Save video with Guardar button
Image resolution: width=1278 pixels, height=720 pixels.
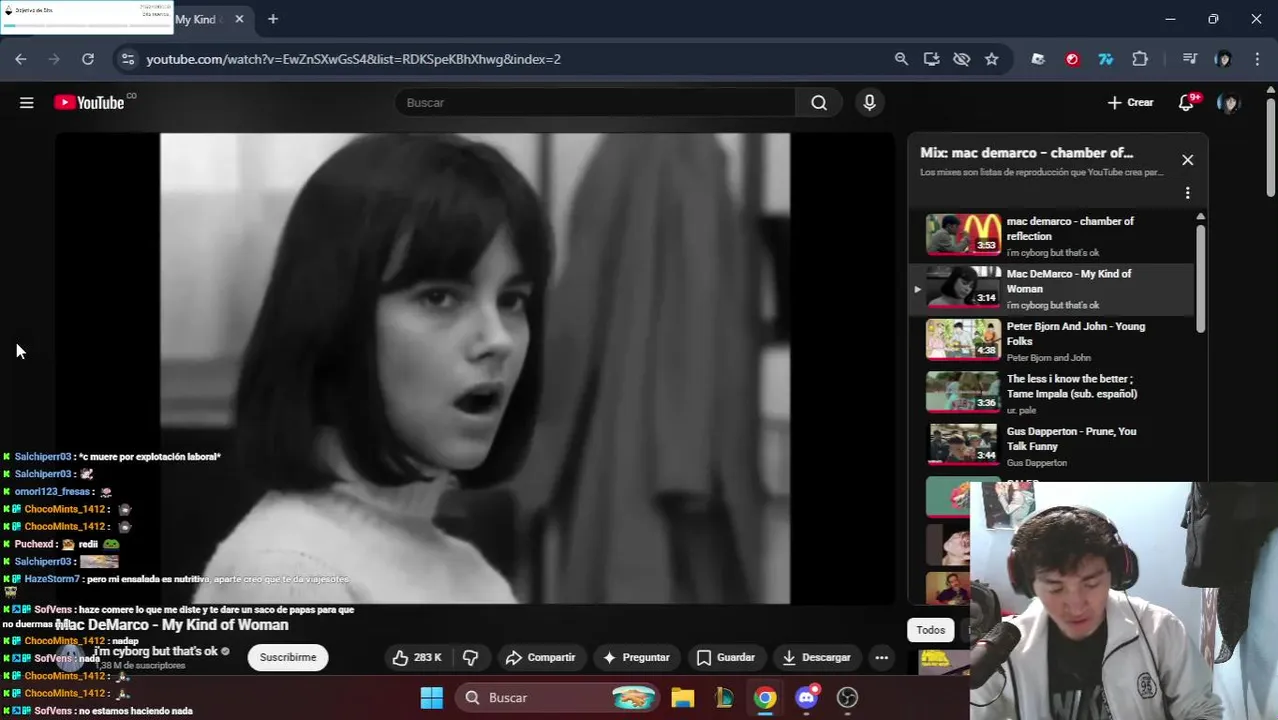pos(725,657)
